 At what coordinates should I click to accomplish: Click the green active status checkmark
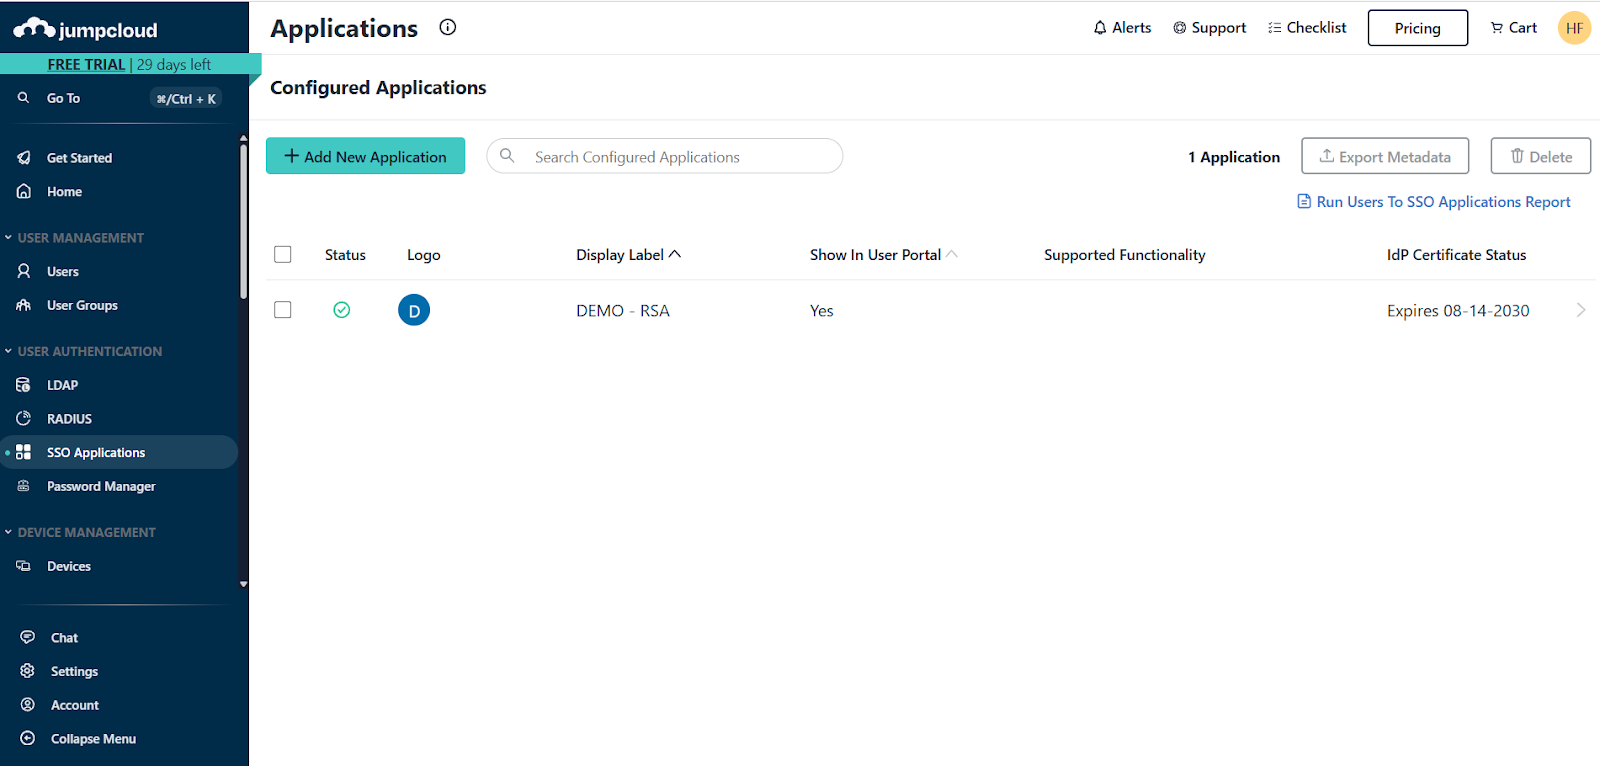coord(342,310)
